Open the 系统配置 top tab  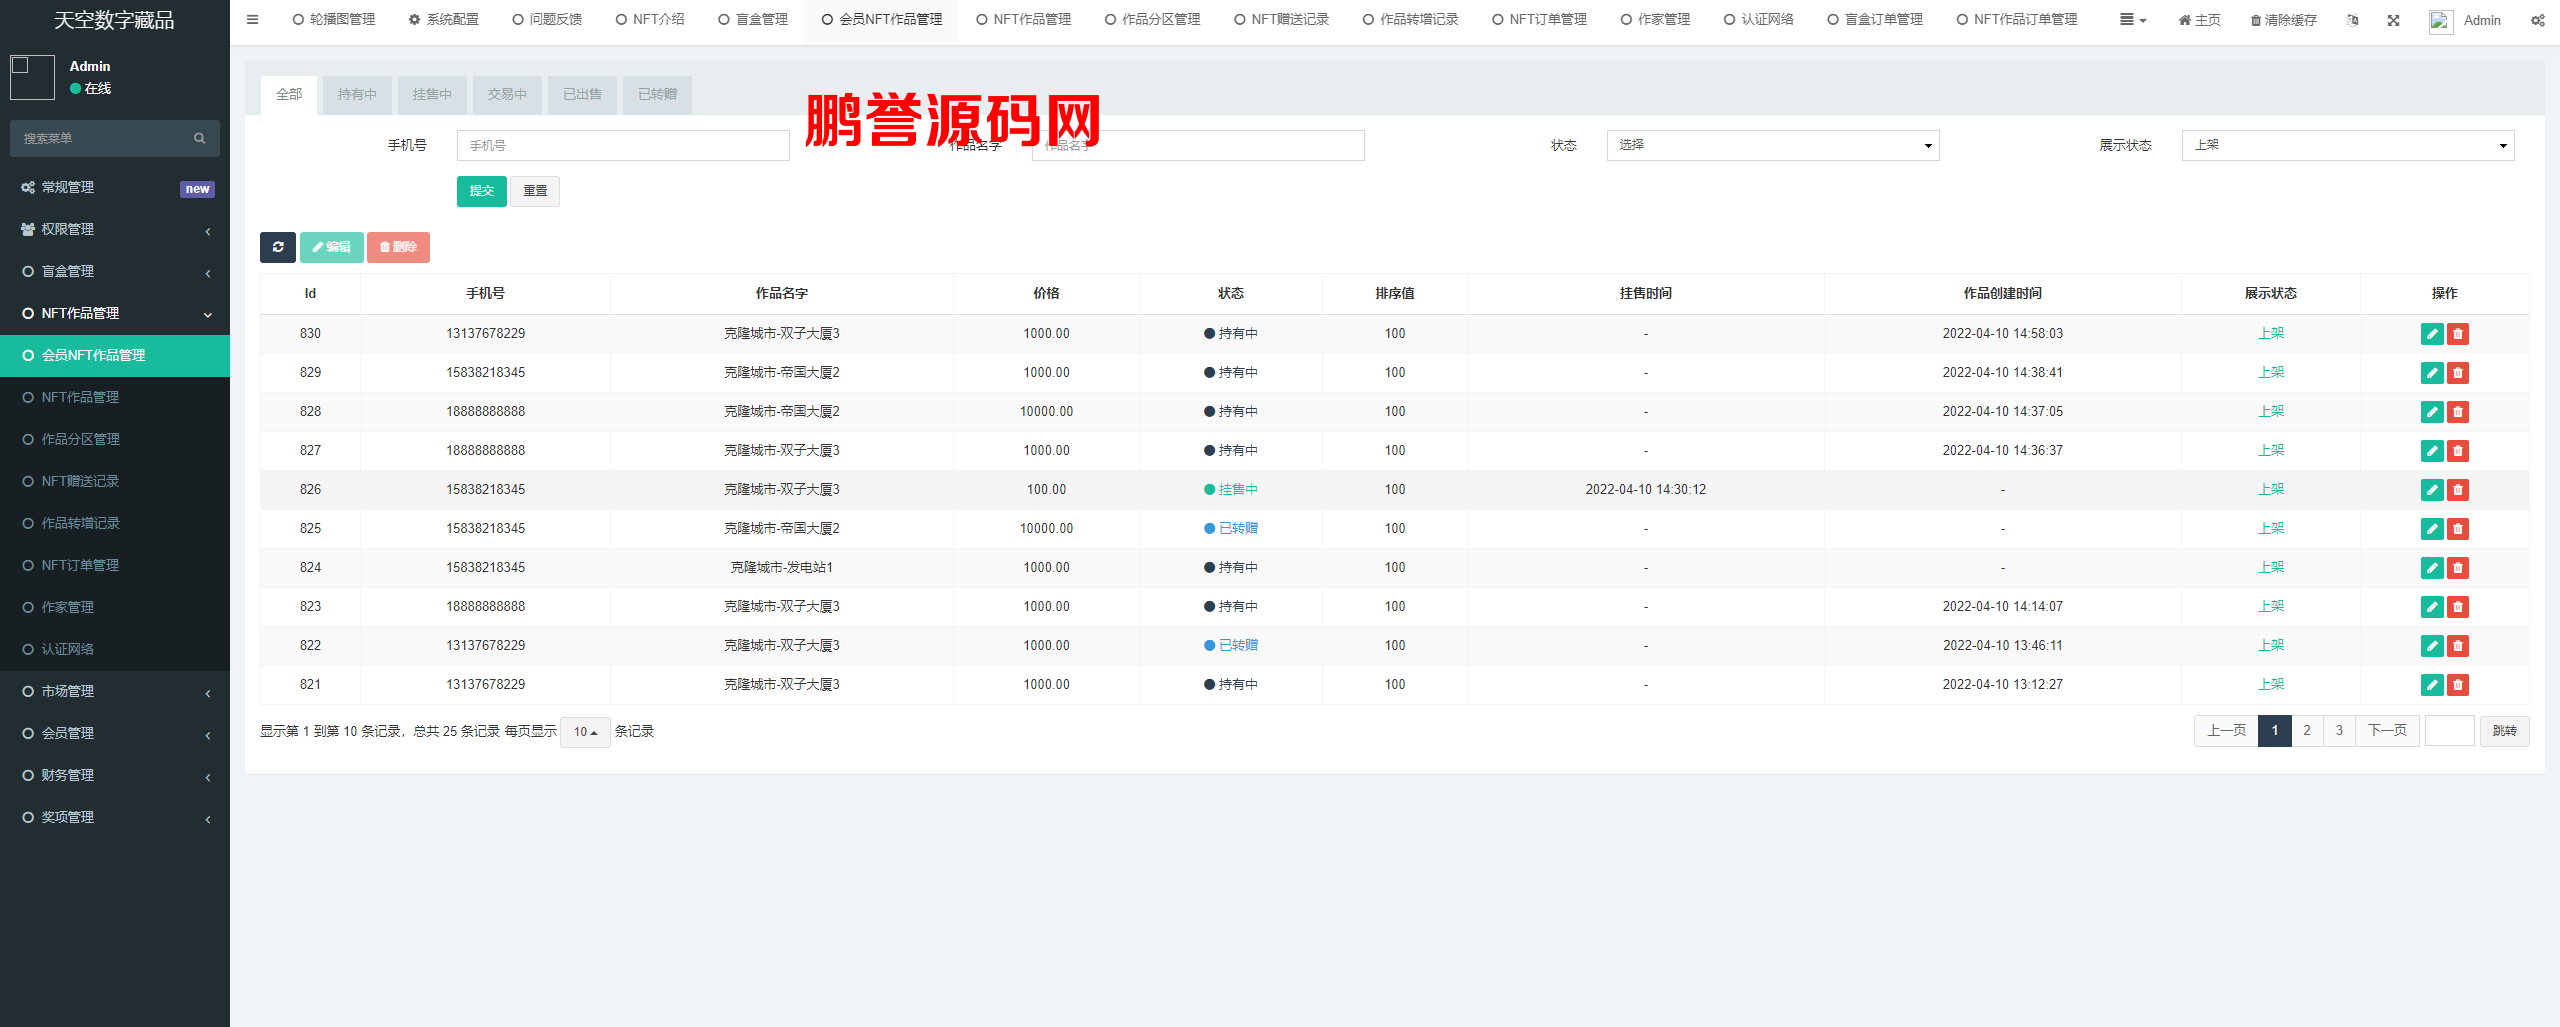443,20
